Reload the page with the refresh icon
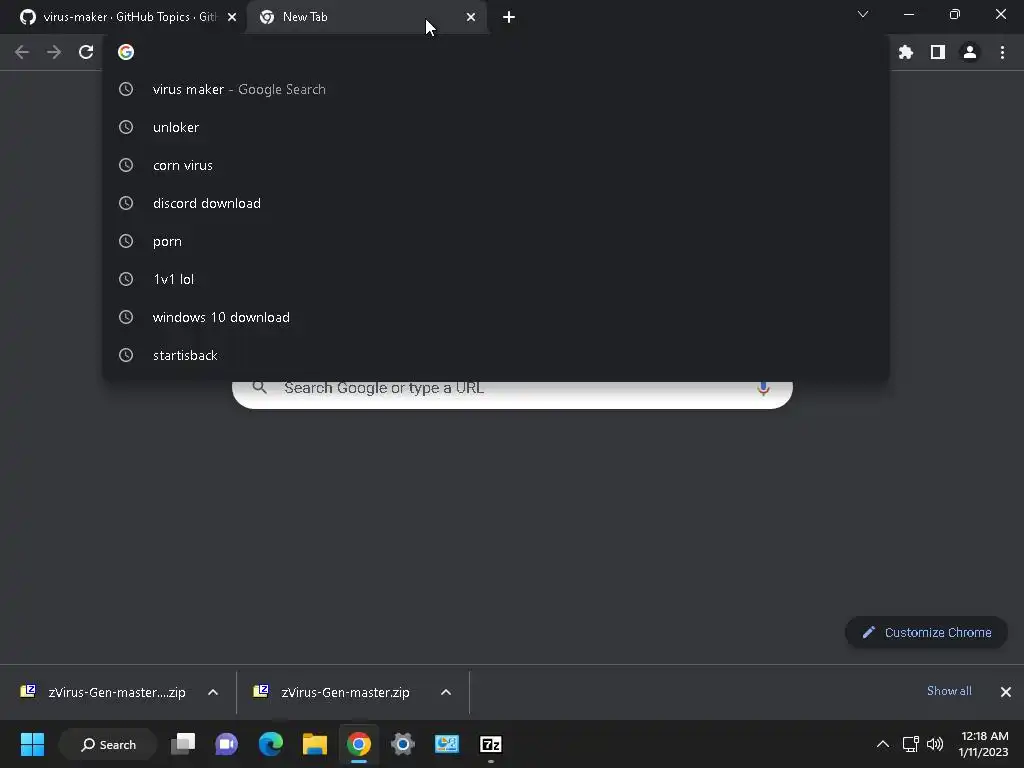 coord(86,52)
